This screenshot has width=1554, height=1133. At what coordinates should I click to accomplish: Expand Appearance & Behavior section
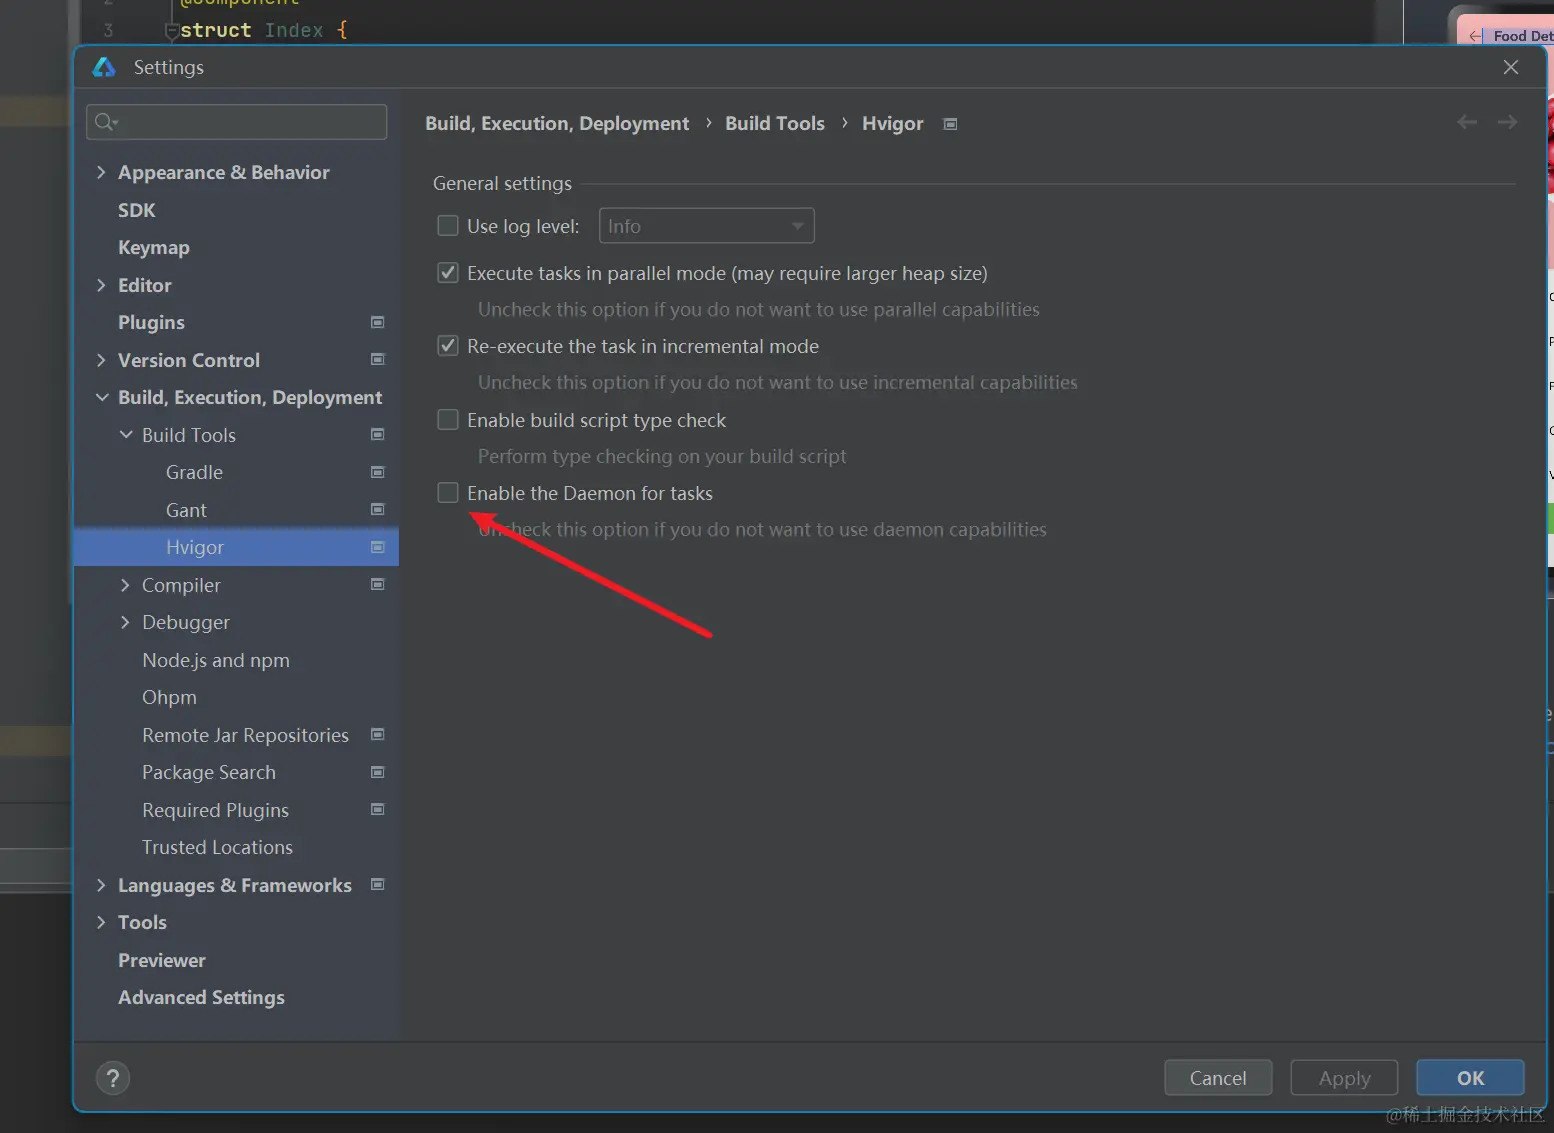pyautogui.click(x=101, y=172)
